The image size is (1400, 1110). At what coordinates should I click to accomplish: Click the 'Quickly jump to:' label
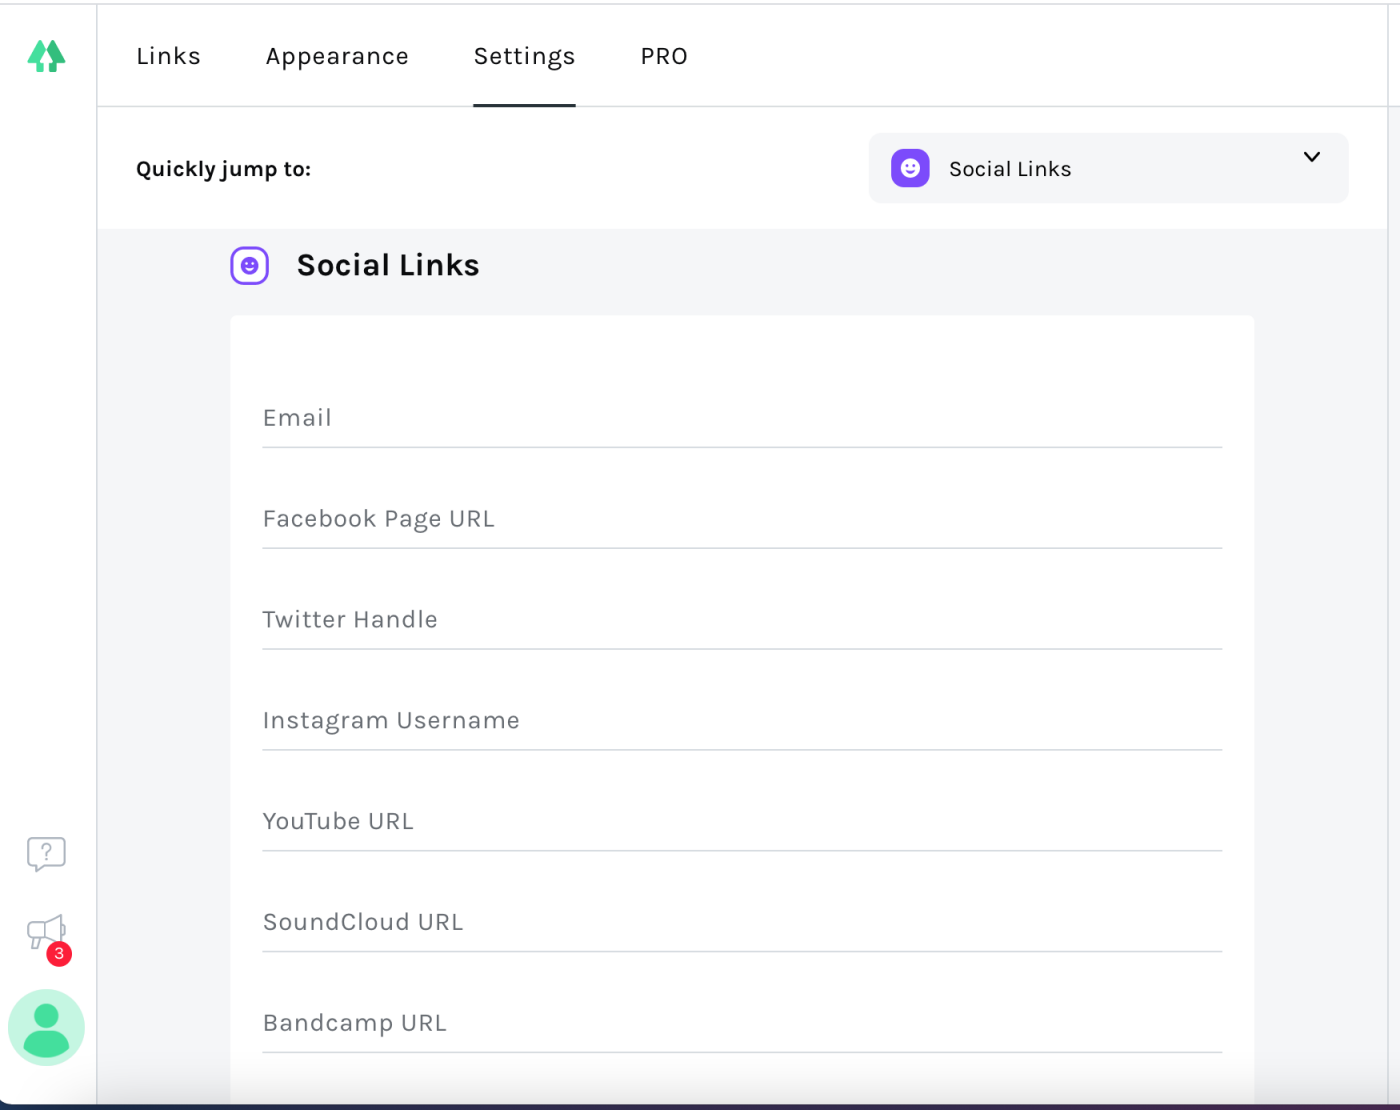click(x=223, y=169)
